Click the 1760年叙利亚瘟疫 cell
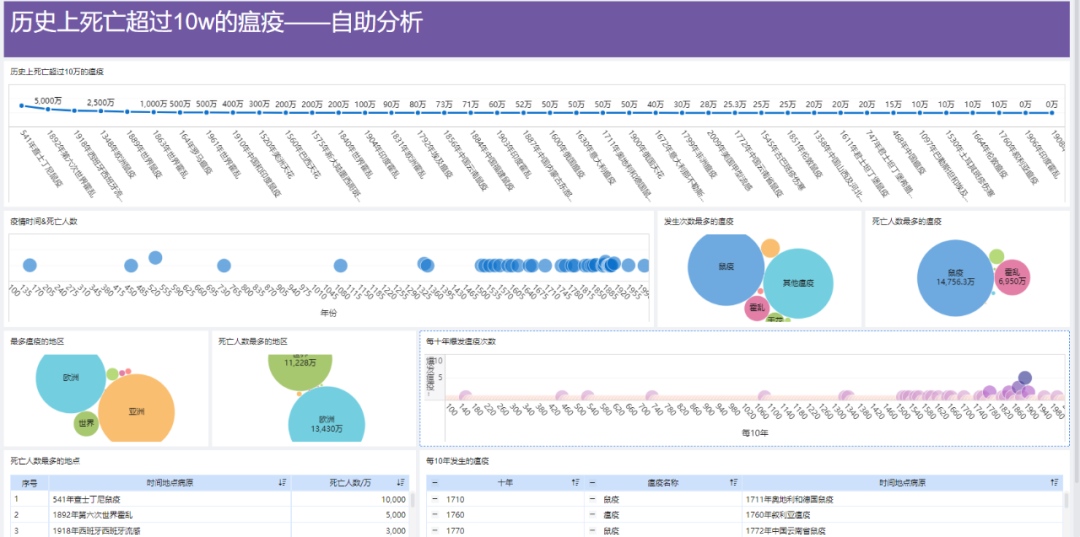This screenshot has width=1080, height=537. 902,515
